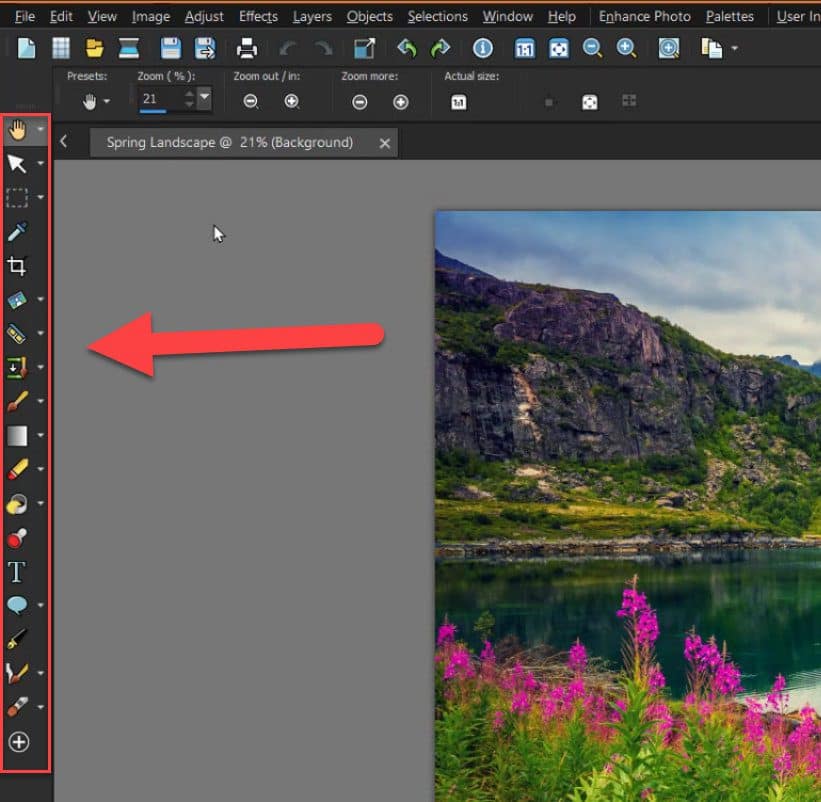Image resolution: width=821 pixels, height=802 pixels.
Task: Click the Print toolbar icon
Action: click(247, 47)
